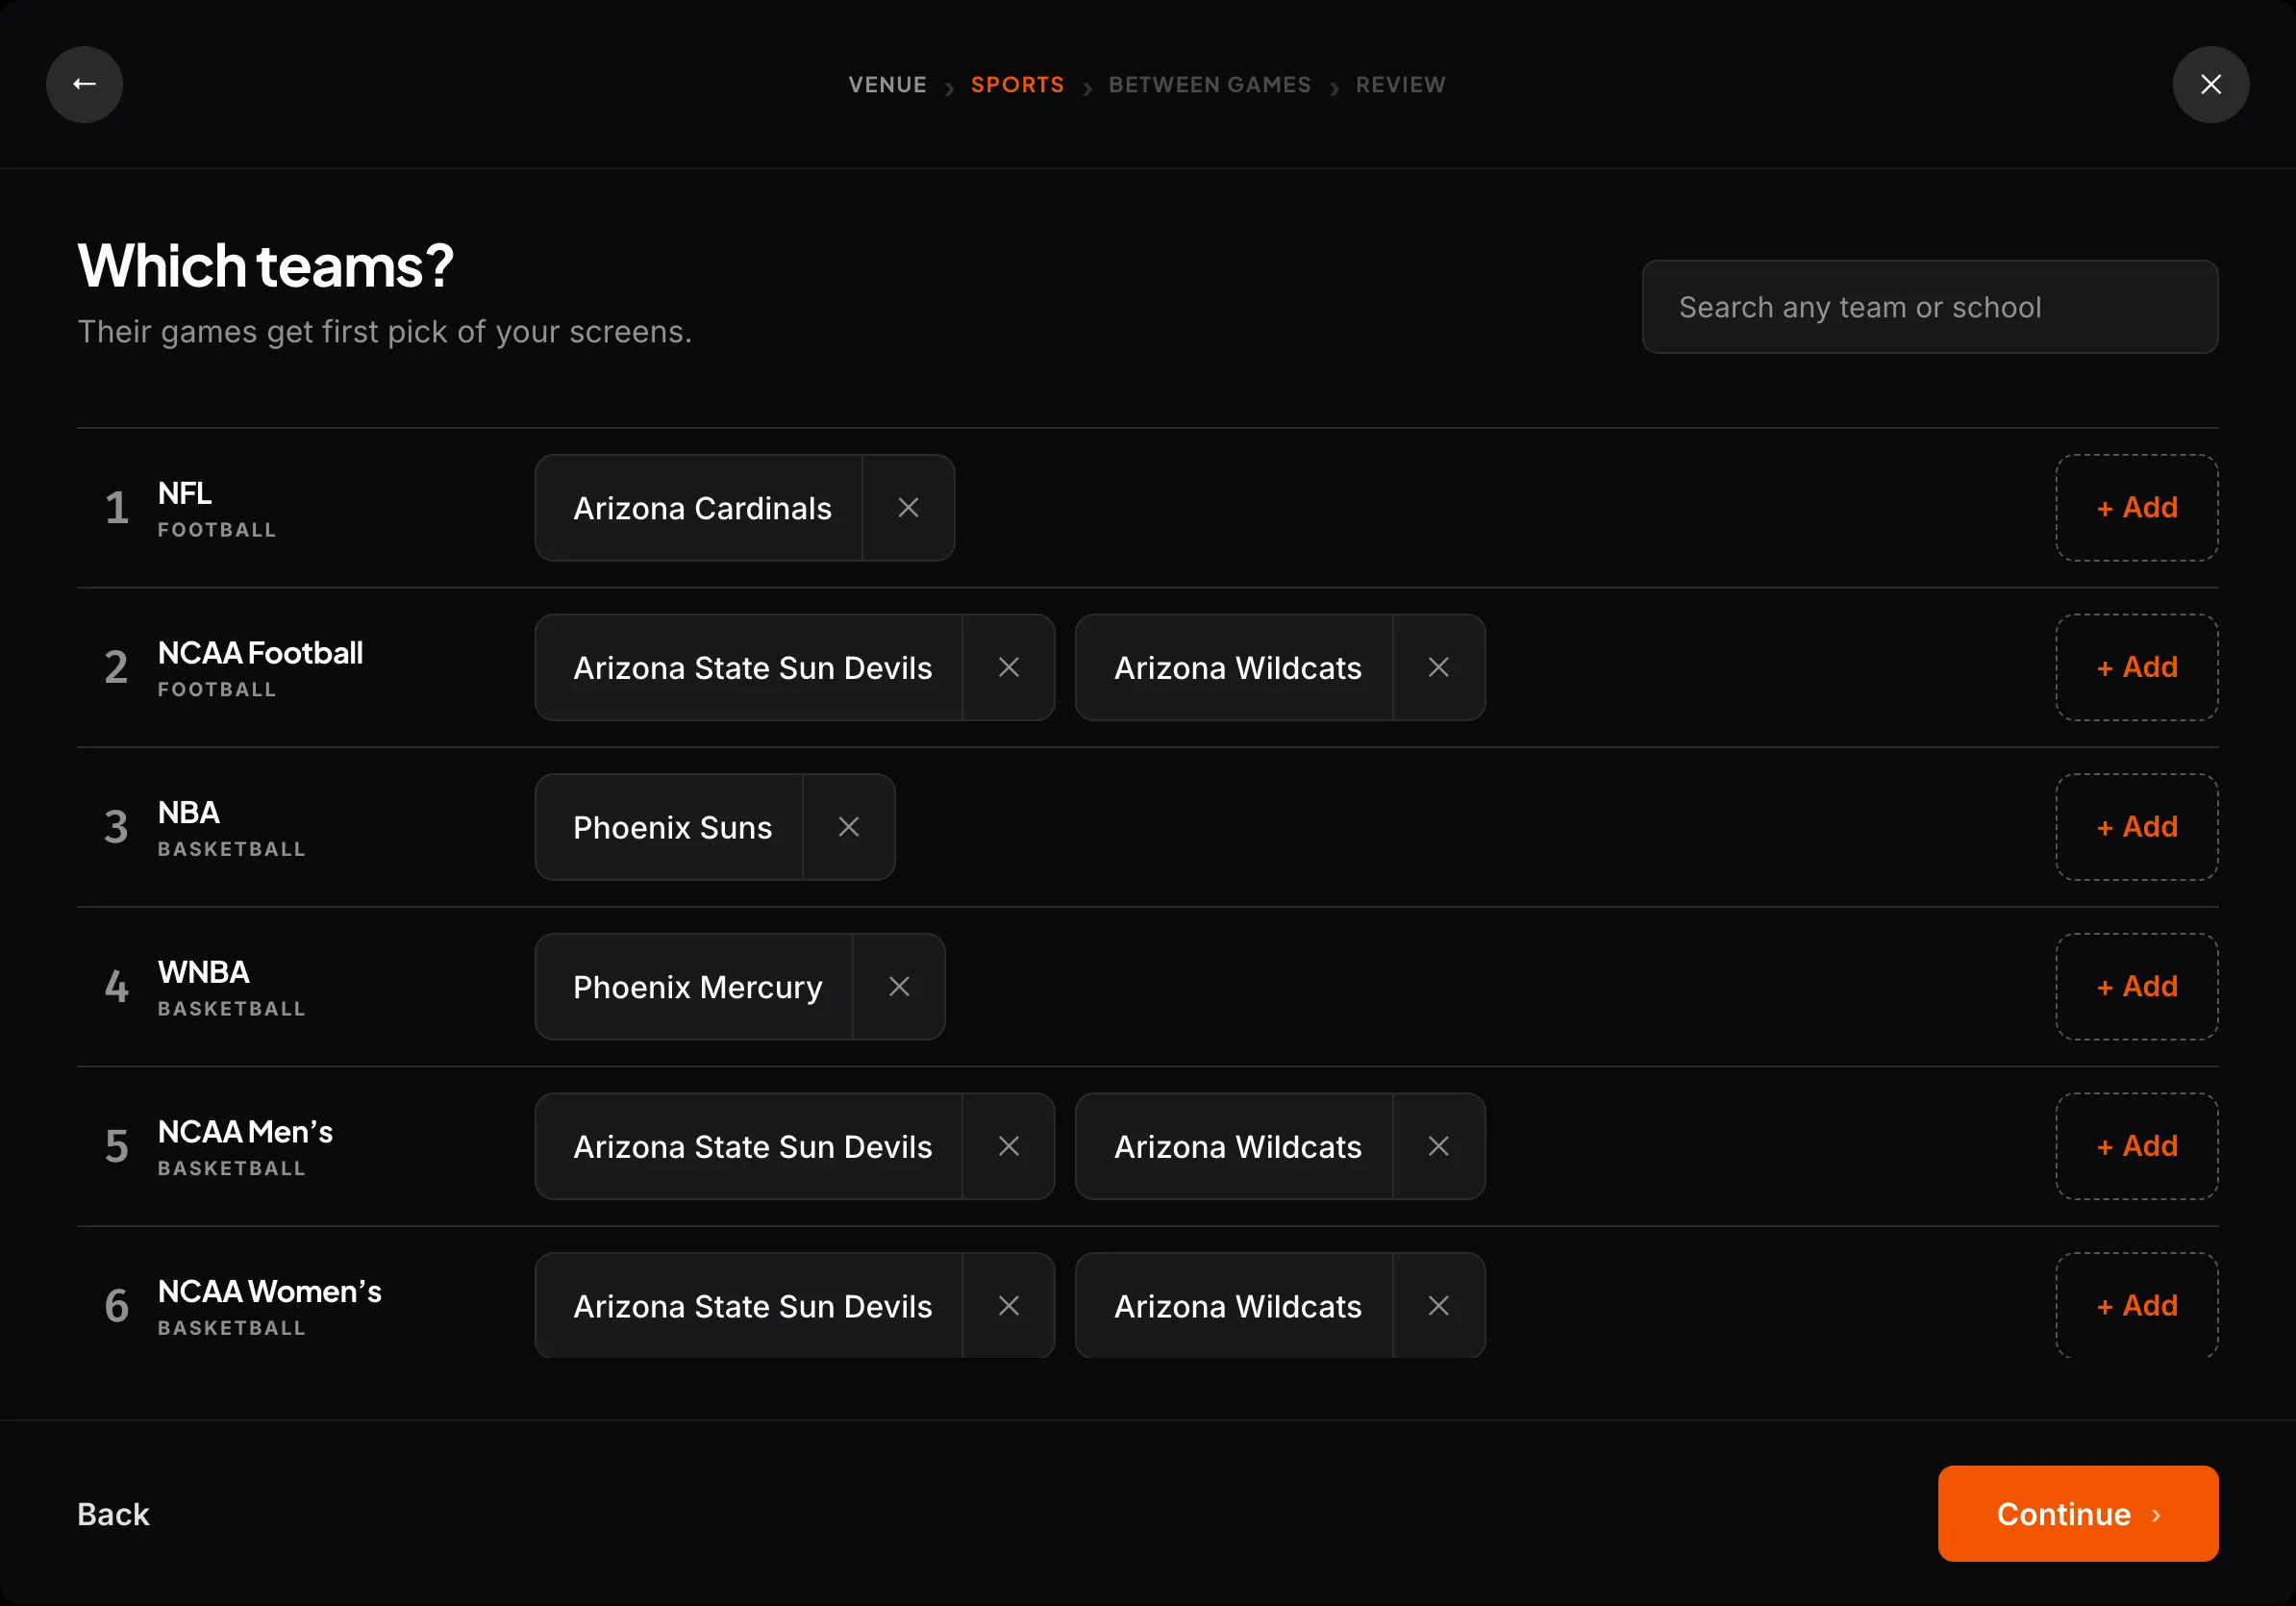The height and width of the screenshot is (1606, 2296).
Task: Remove Arizona Wildcats from NCAA Football
Action: [1438, 667]
